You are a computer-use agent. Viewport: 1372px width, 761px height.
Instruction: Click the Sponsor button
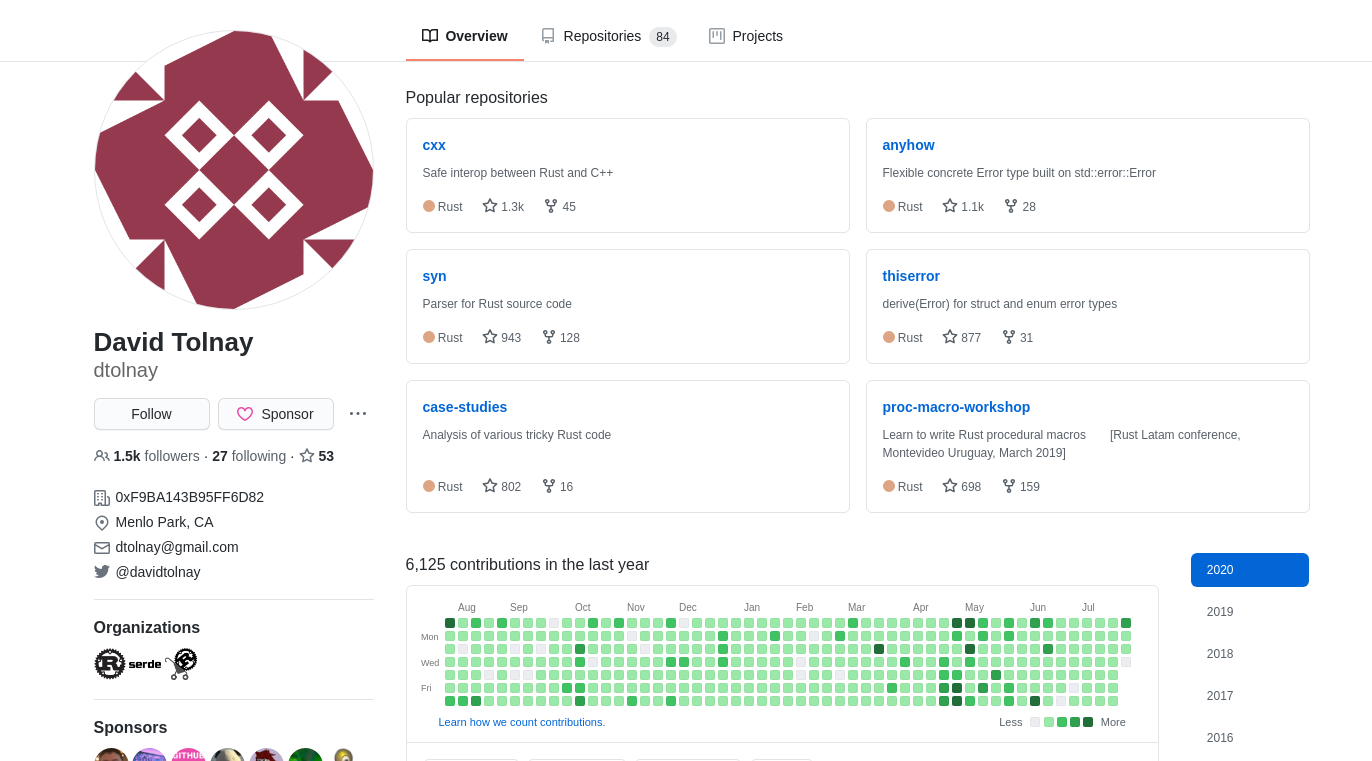(x=276, y=414)
